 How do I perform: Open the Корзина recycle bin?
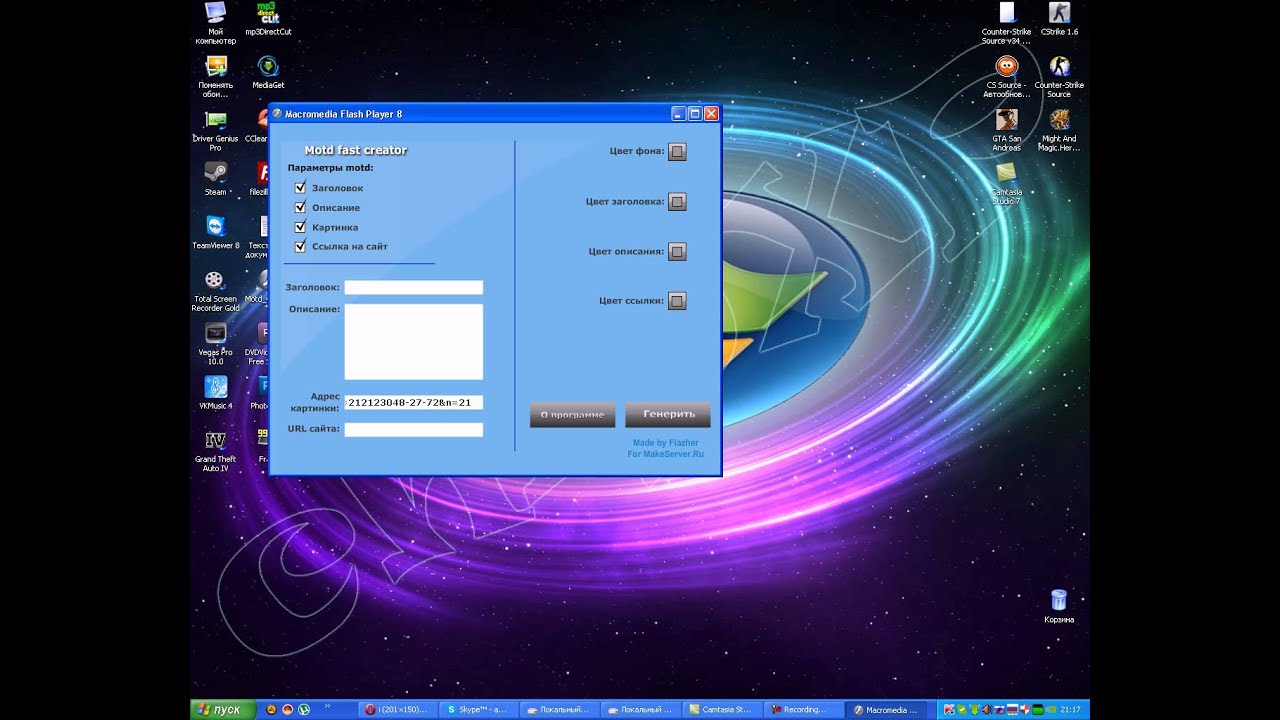1059,606
